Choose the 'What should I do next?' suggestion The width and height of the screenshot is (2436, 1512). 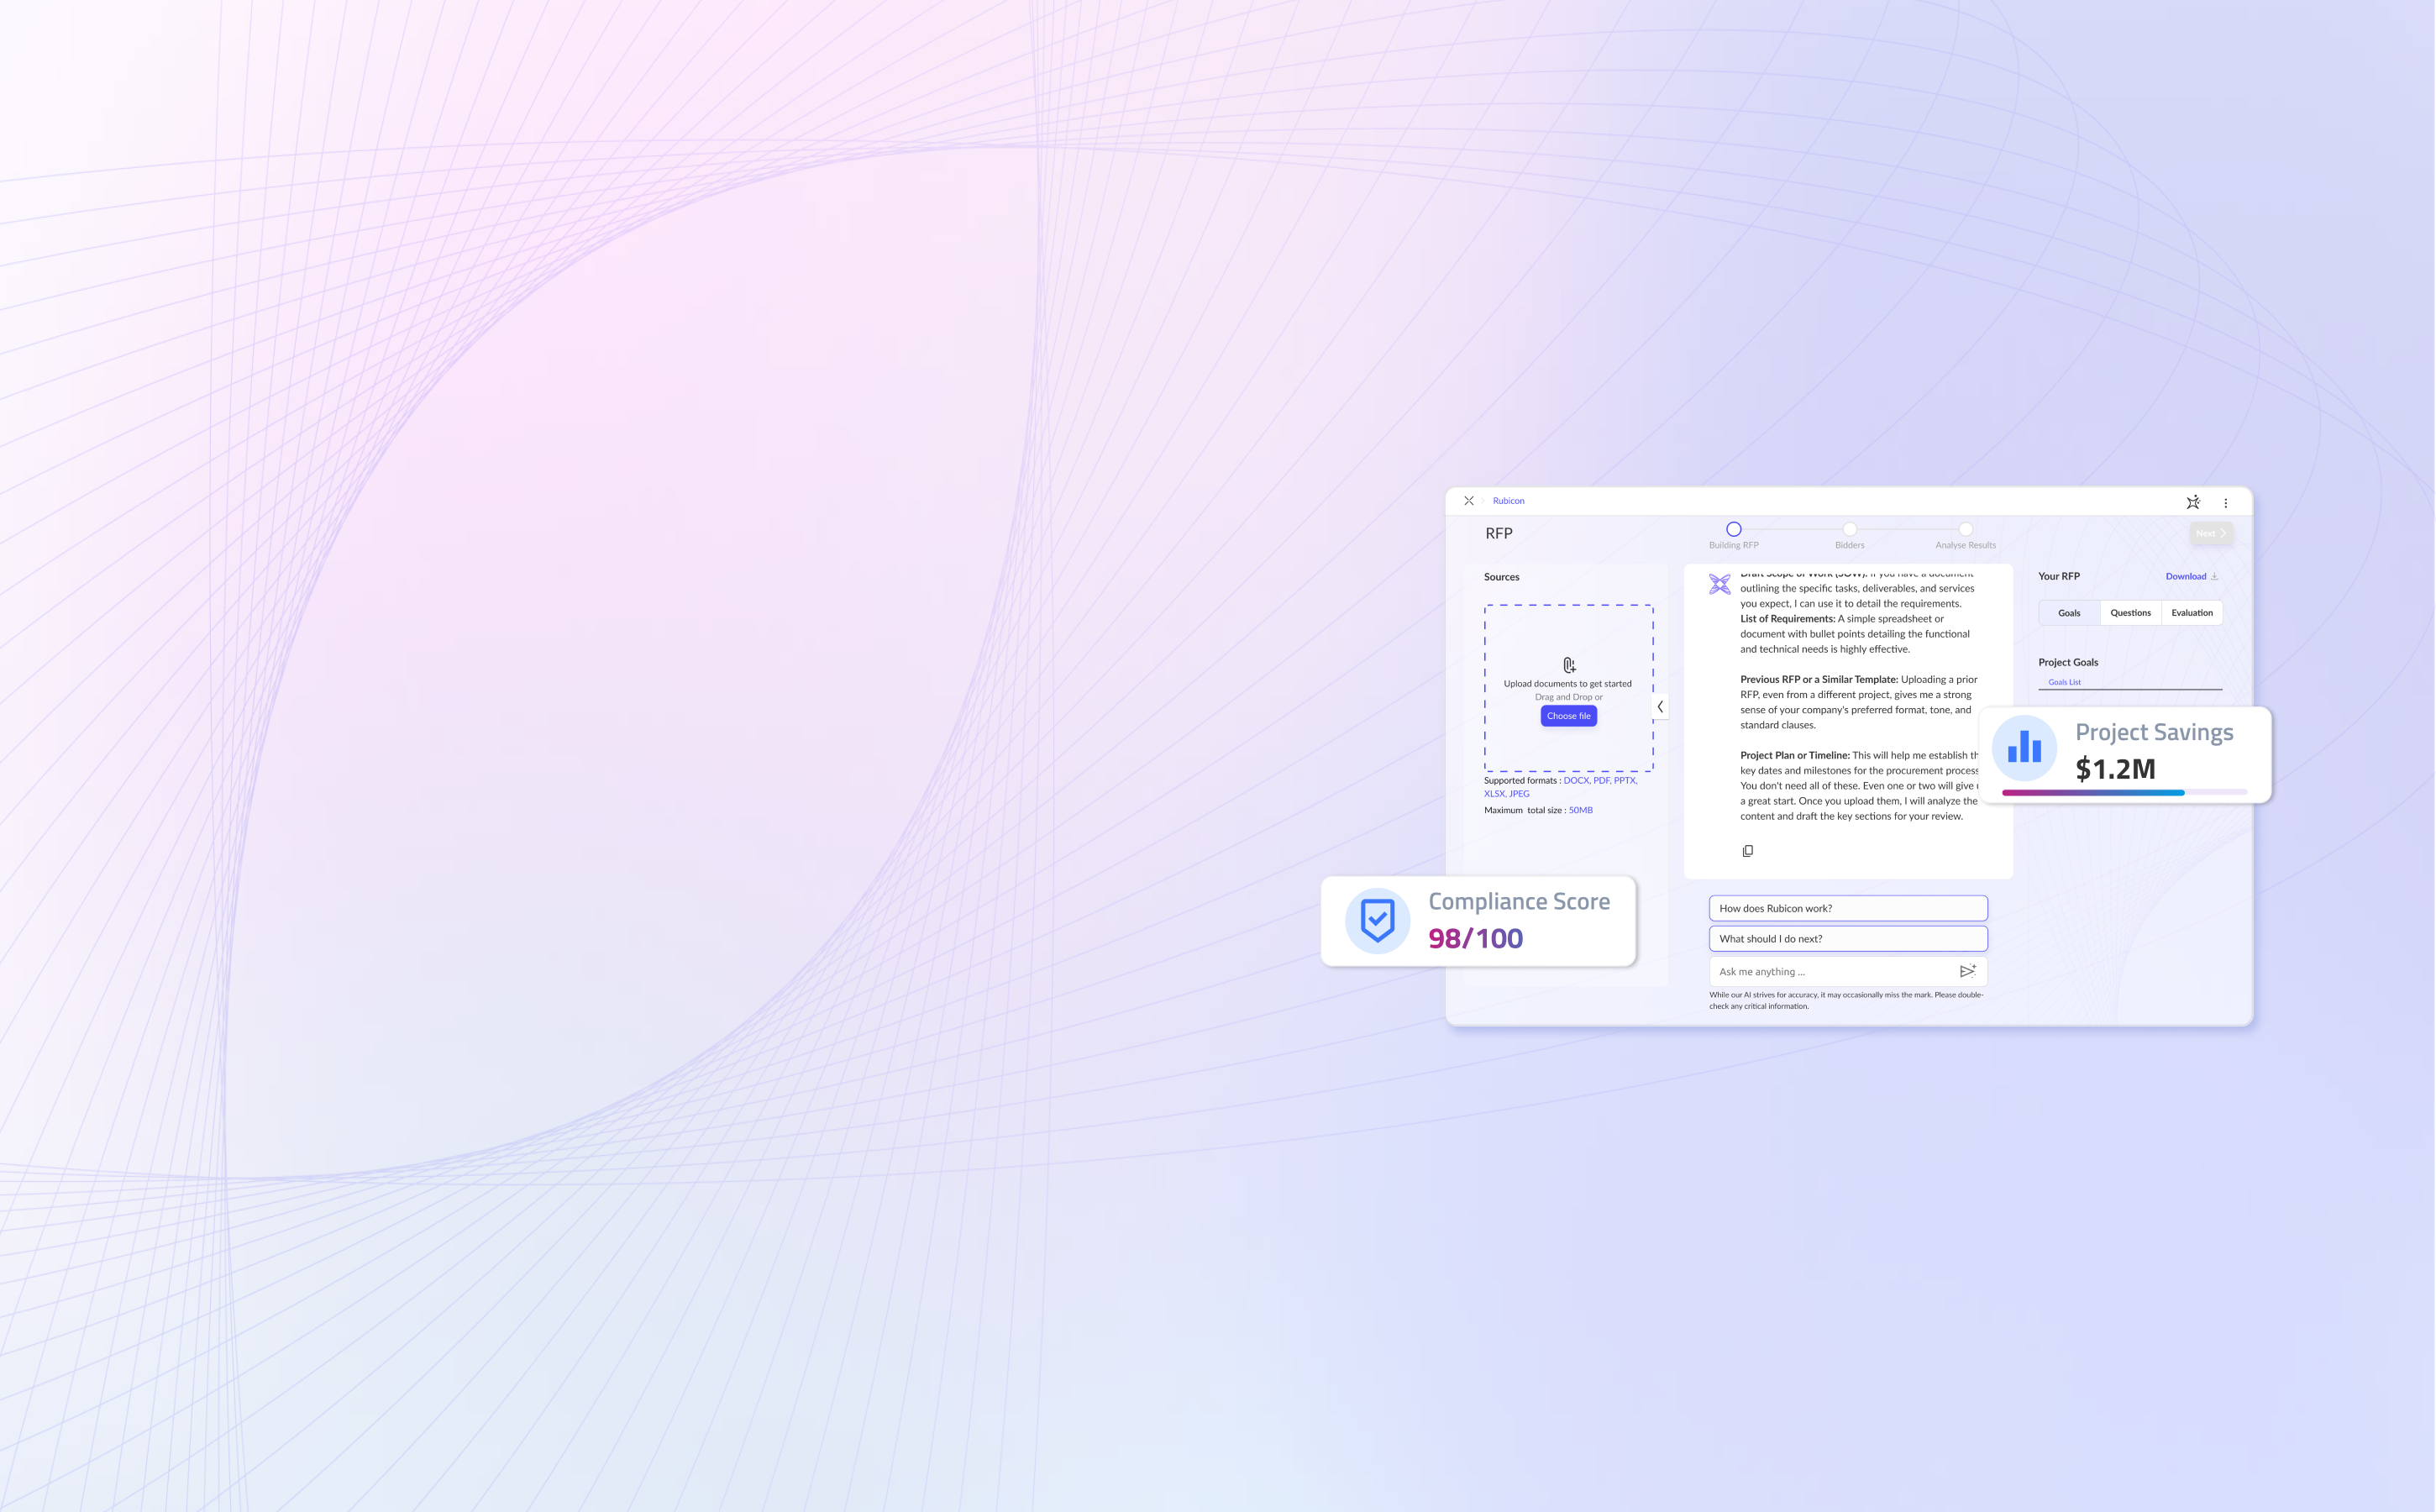[1848, 939]
